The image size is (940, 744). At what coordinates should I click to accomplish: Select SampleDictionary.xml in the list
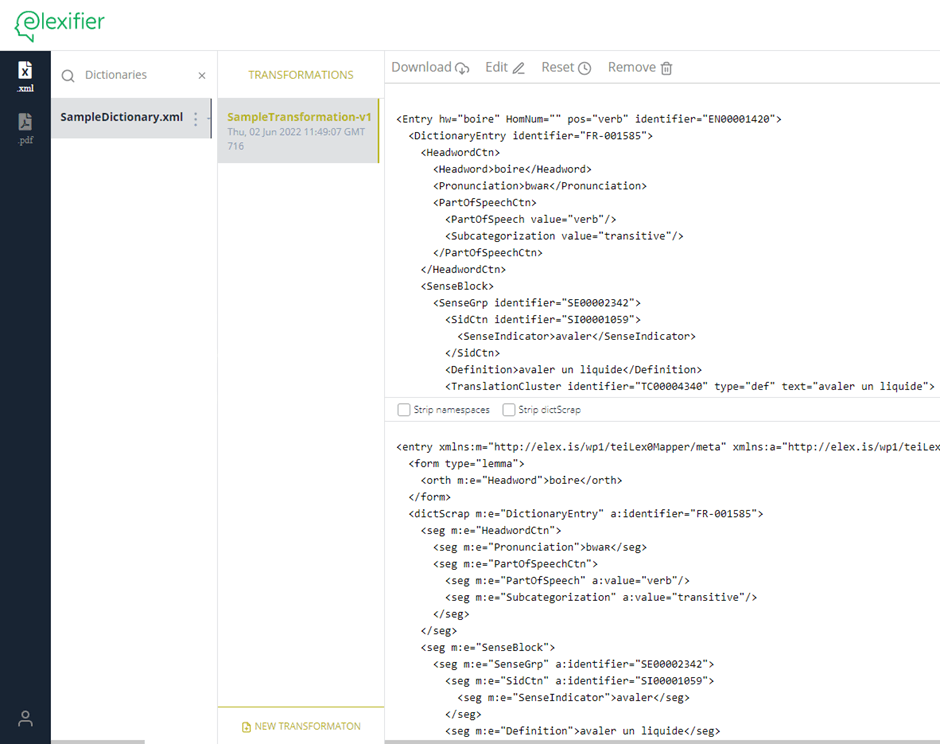121,117
